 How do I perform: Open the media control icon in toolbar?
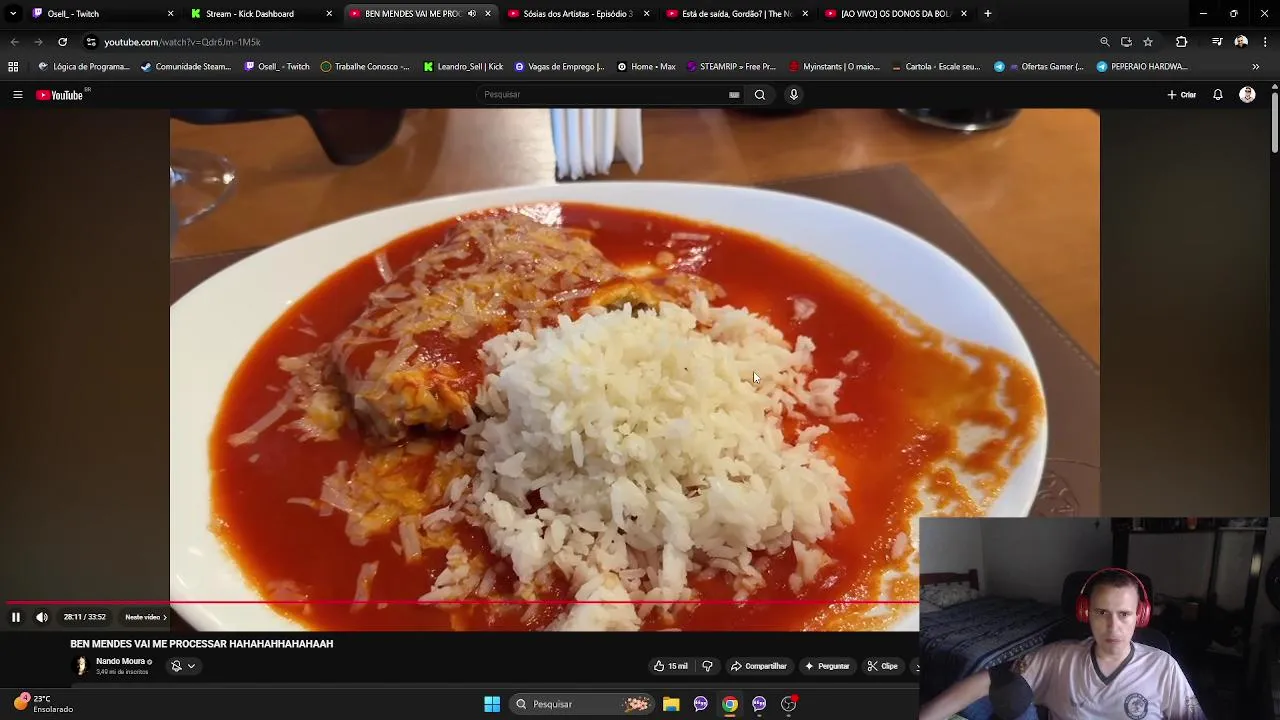(x=1217, y=42)
